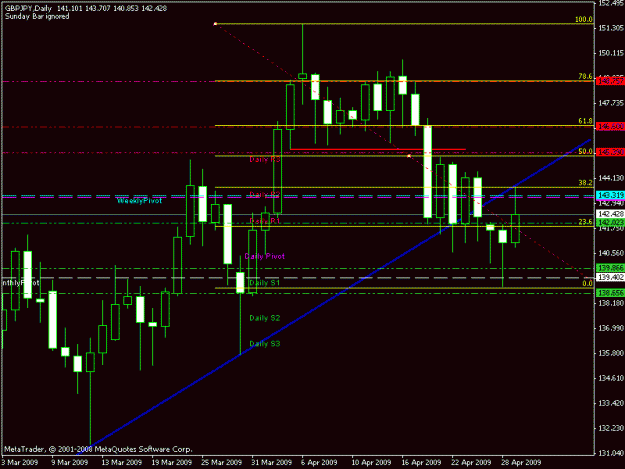Click 132.230 on the price axis
Viewport: 625px width, 469px height.
(610, 428)
